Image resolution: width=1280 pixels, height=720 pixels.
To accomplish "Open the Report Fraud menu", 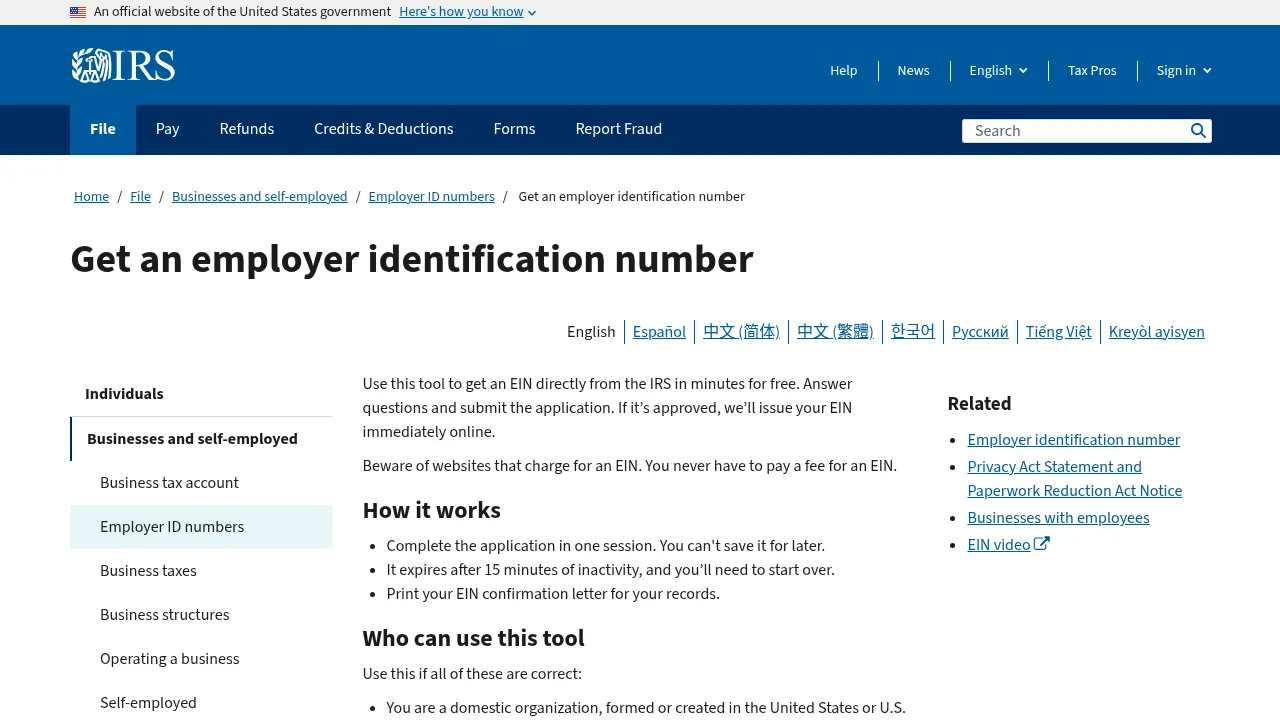I will [x=619, y=130].
